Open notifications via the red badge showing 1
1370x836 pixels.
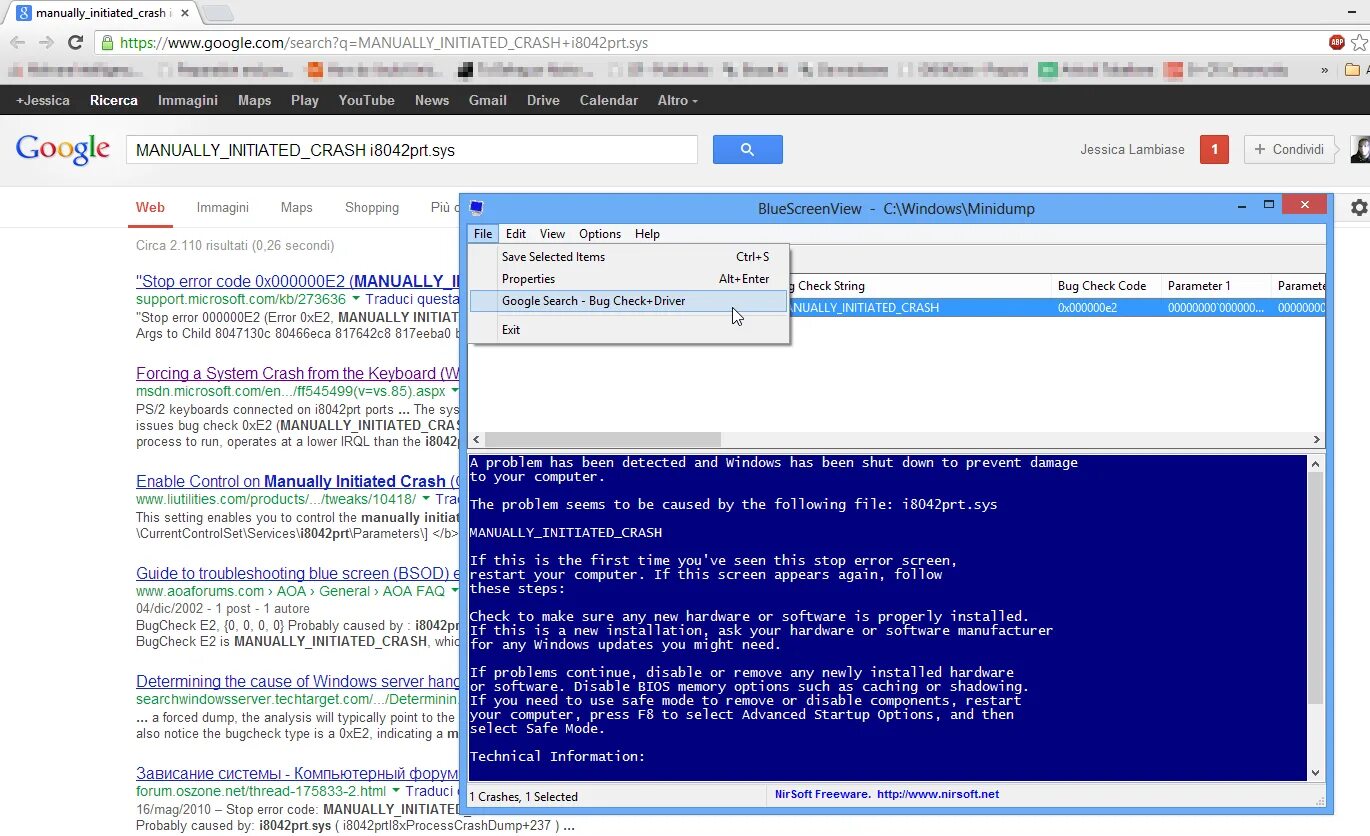click(1214, 148)
